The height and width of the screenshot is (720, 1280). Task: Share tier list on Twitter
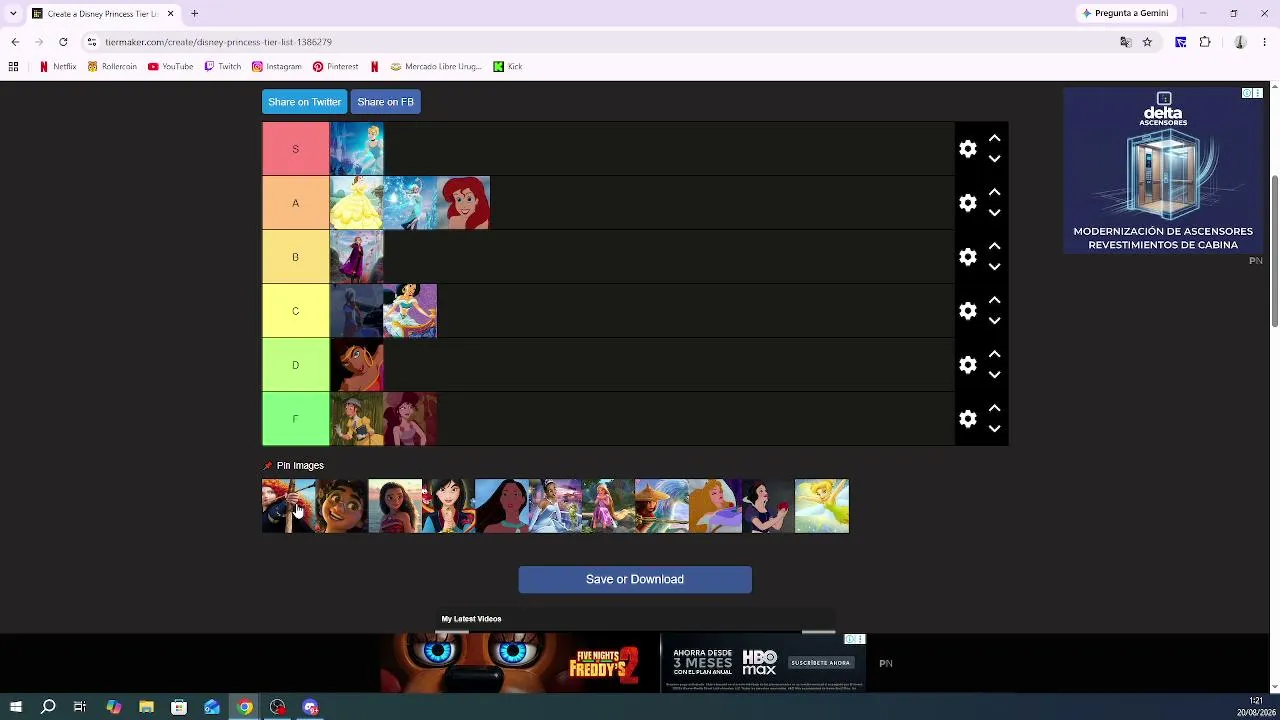(304, 102)
